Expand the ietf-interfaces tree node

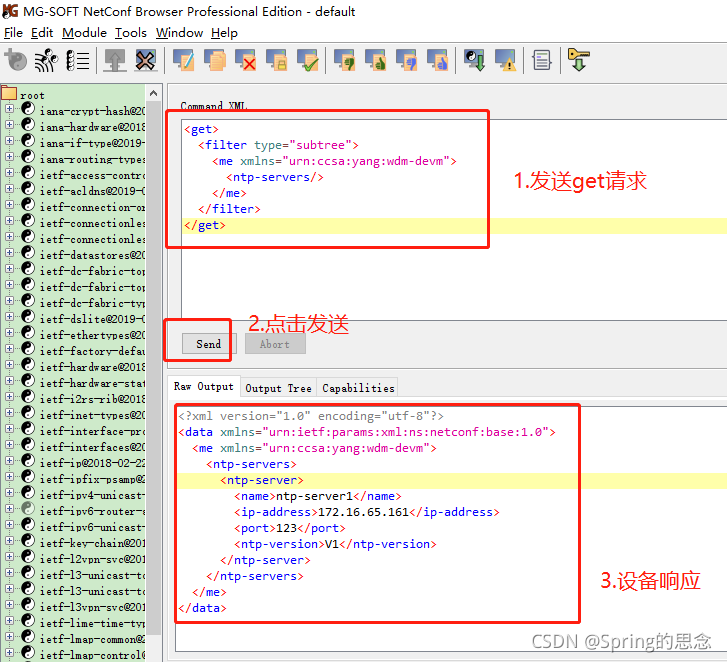[x=9, y=445]
